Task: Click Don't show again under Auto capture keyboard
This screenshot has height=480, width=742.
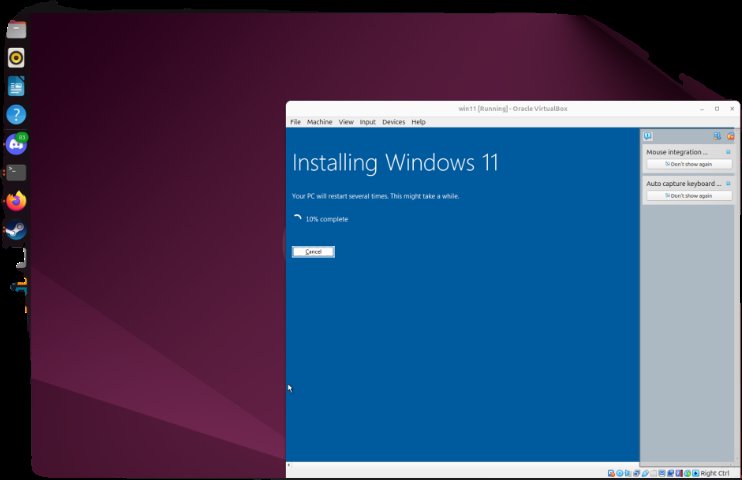Action: pyautogui.click(x=689, y=196)
